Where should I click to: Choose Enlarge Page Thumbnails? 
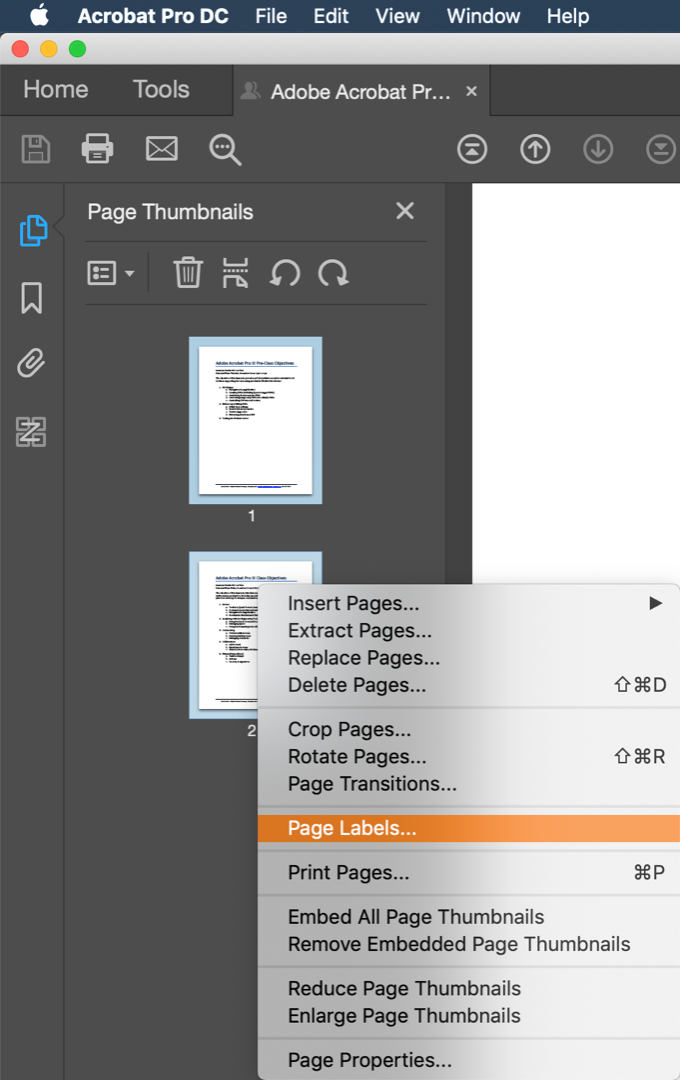[468, 1016]
